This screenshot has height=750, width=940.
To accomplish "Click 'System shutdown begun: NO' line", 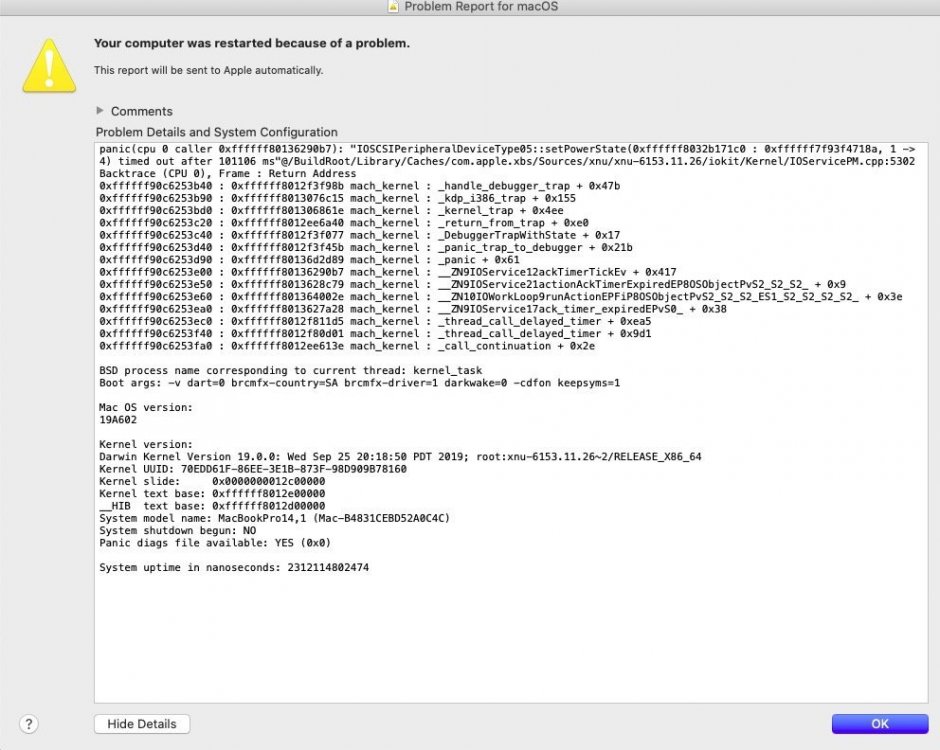I will [177, 531].
